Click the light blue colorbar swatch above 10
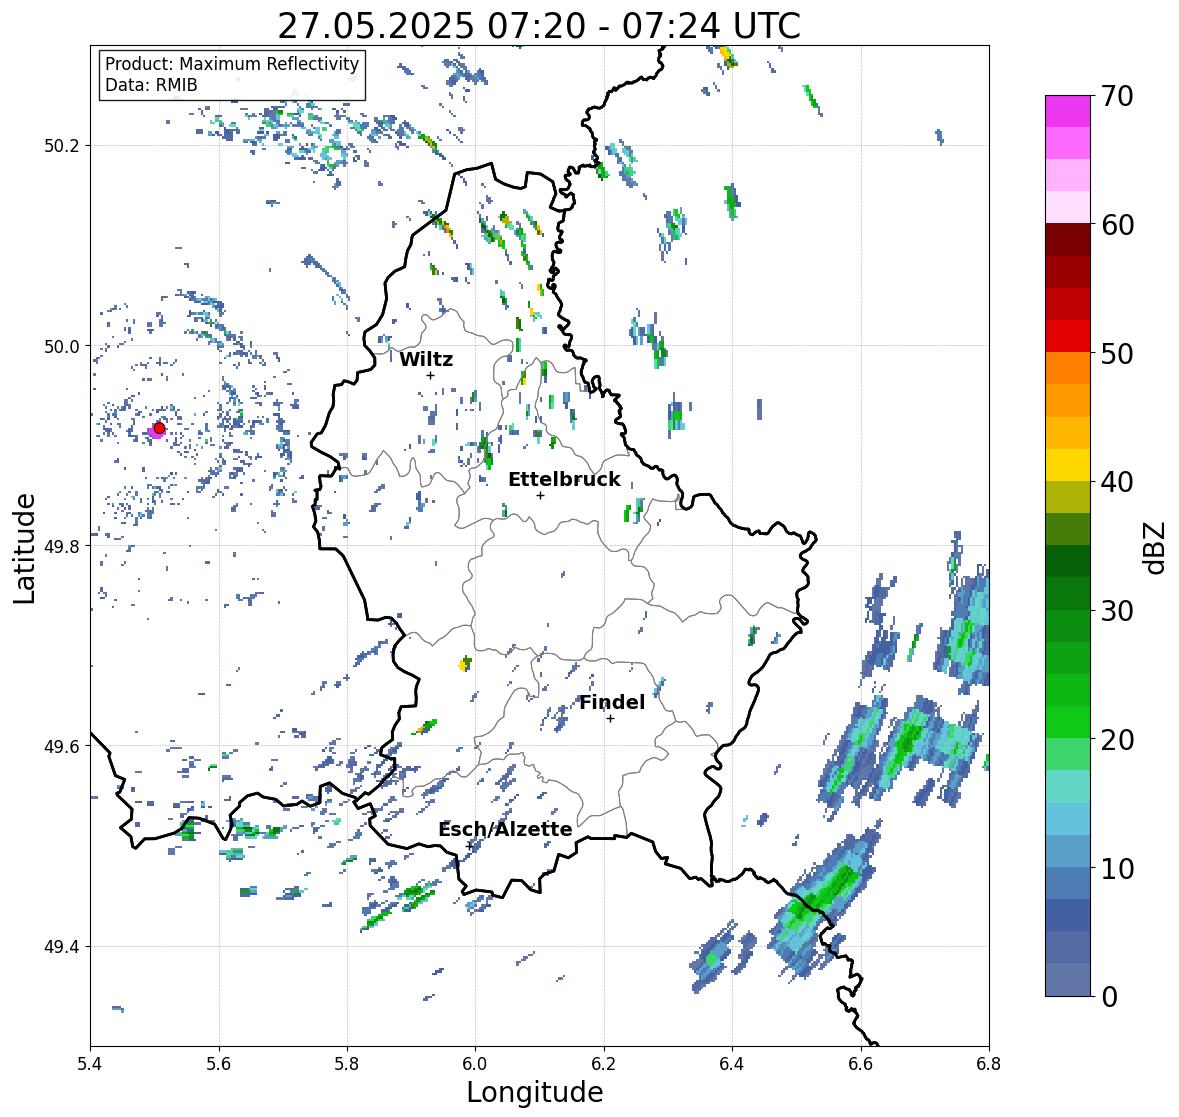The image size is (1179, 1117). [1068, 850]
